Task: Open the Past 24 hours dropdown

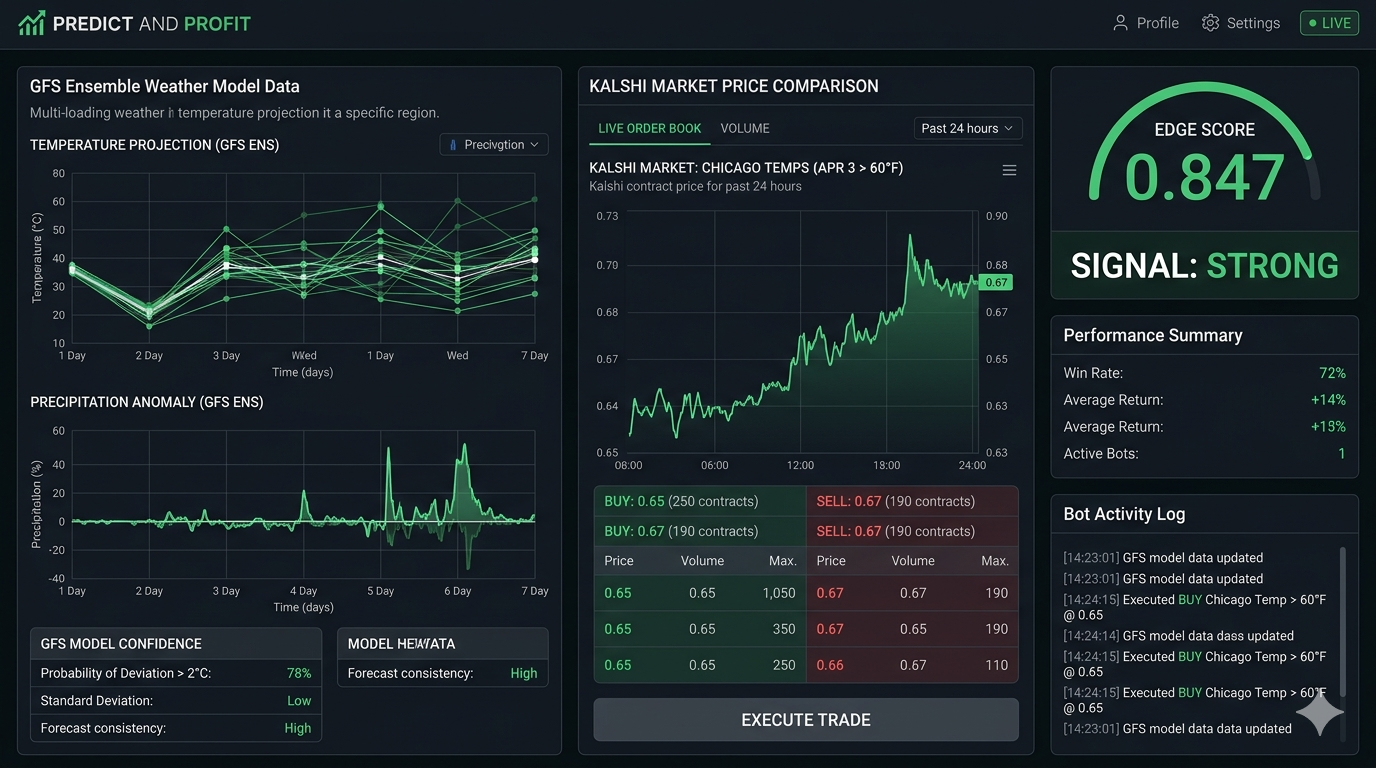Action: point(966,128)
